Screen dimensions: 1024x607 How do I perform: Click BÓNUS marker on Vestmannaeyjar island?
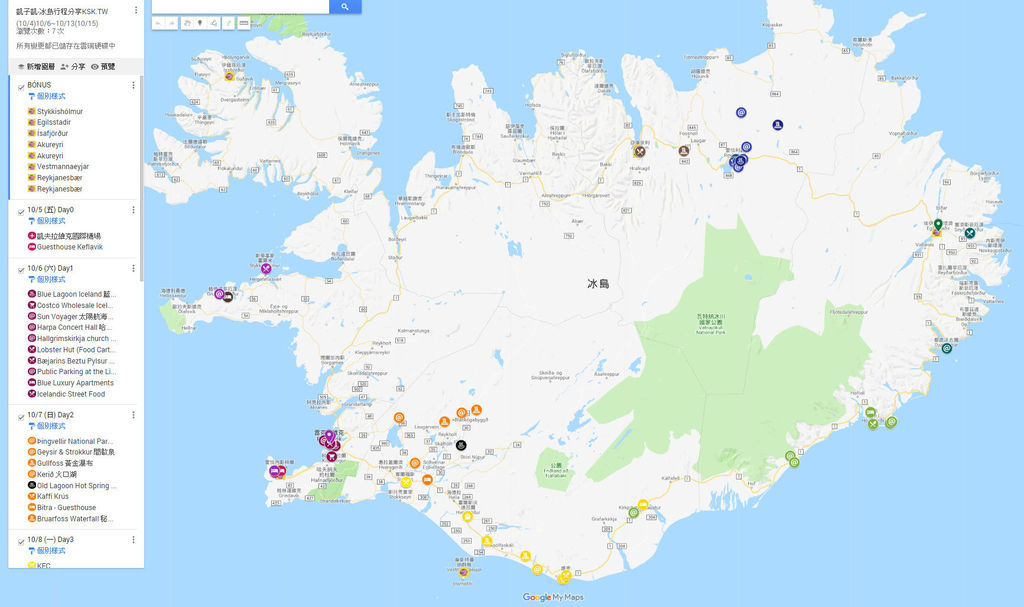coord(464,572)
